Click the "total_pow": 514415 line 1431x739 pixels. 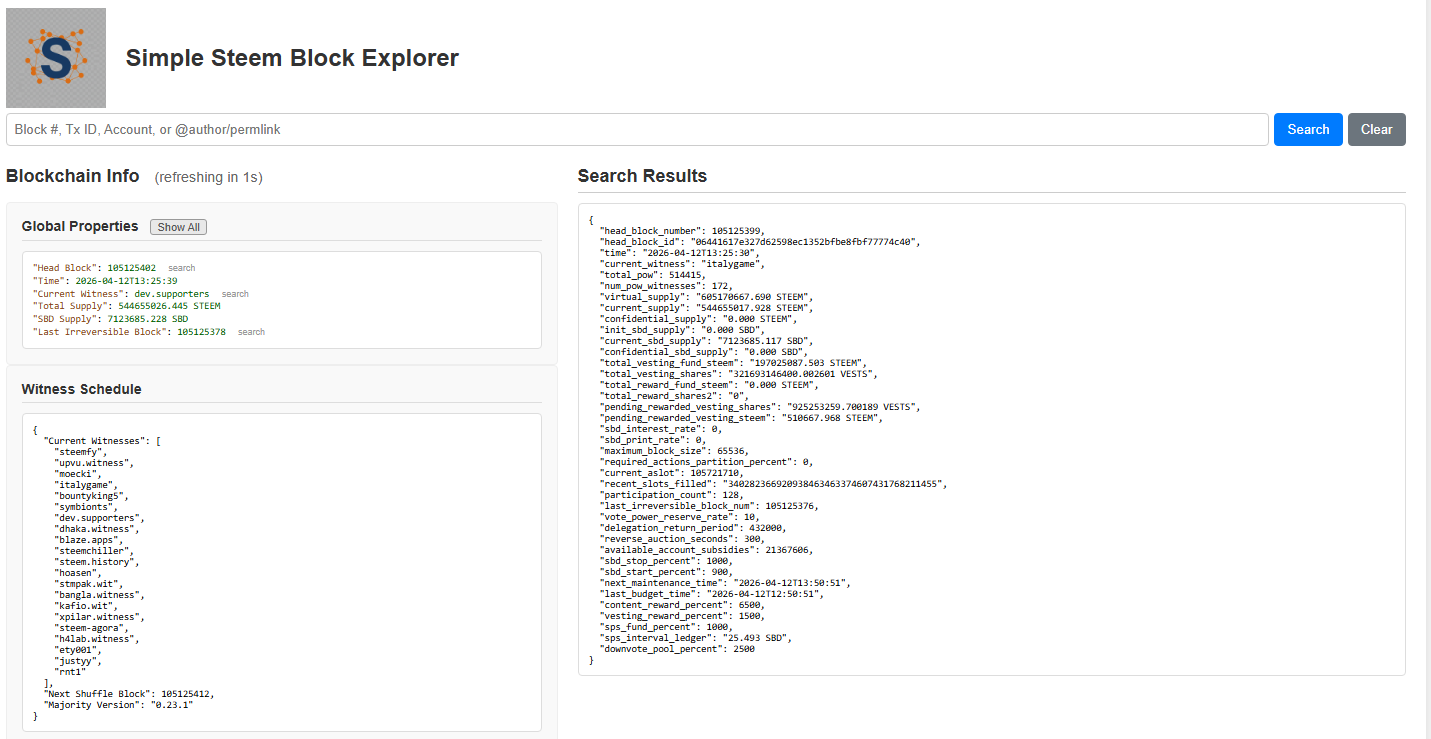(x=653, y=275)
